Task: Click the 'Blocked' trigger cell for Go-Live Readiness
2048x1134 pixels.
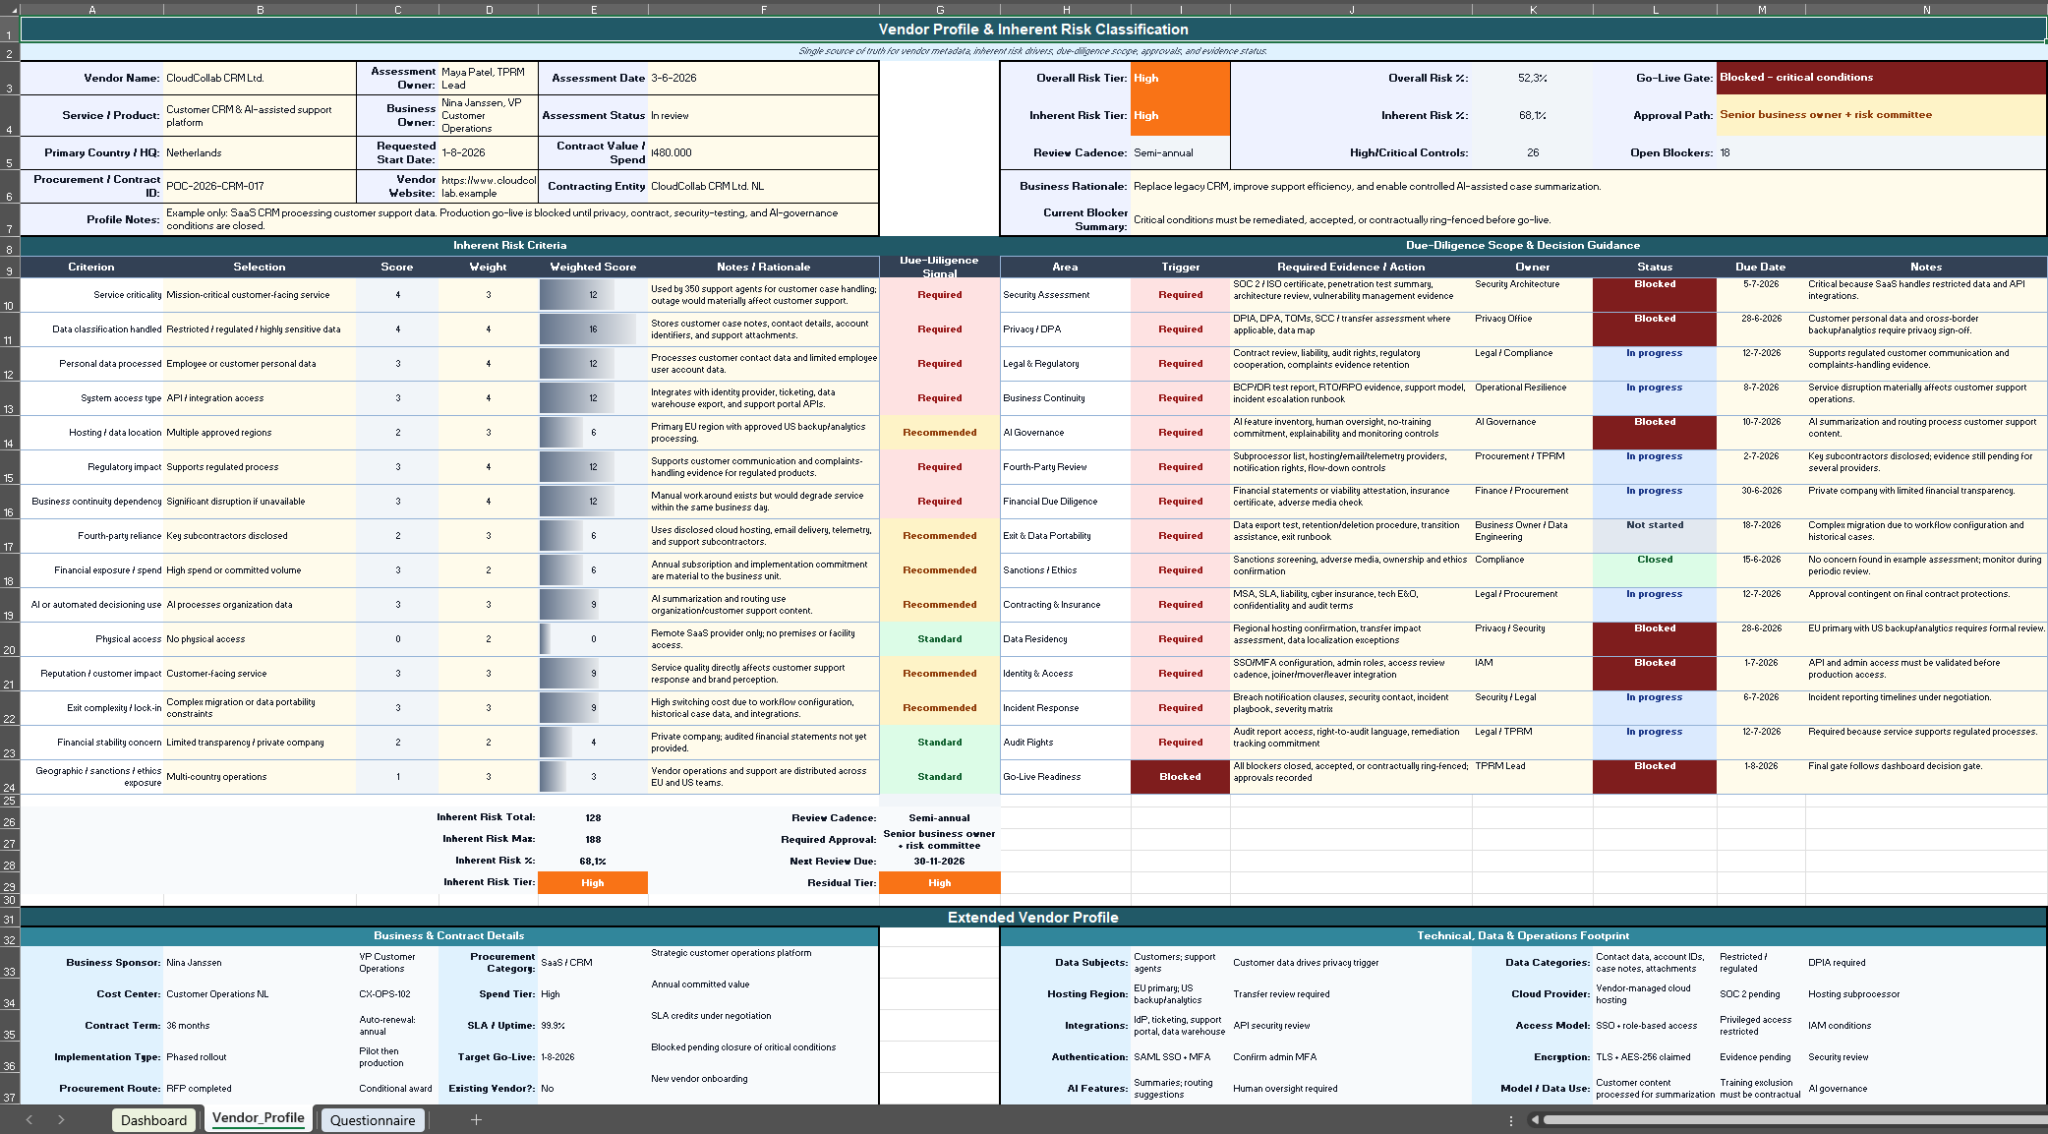Action: coord(1180,777)
